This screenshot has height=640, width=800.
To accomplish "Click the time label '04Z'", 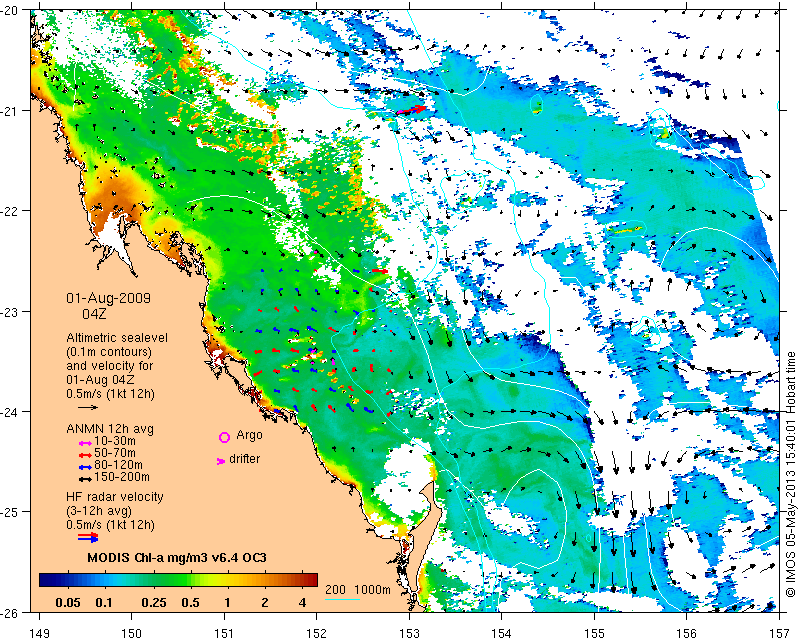I will pyautogui.click(x=94, y=314).
